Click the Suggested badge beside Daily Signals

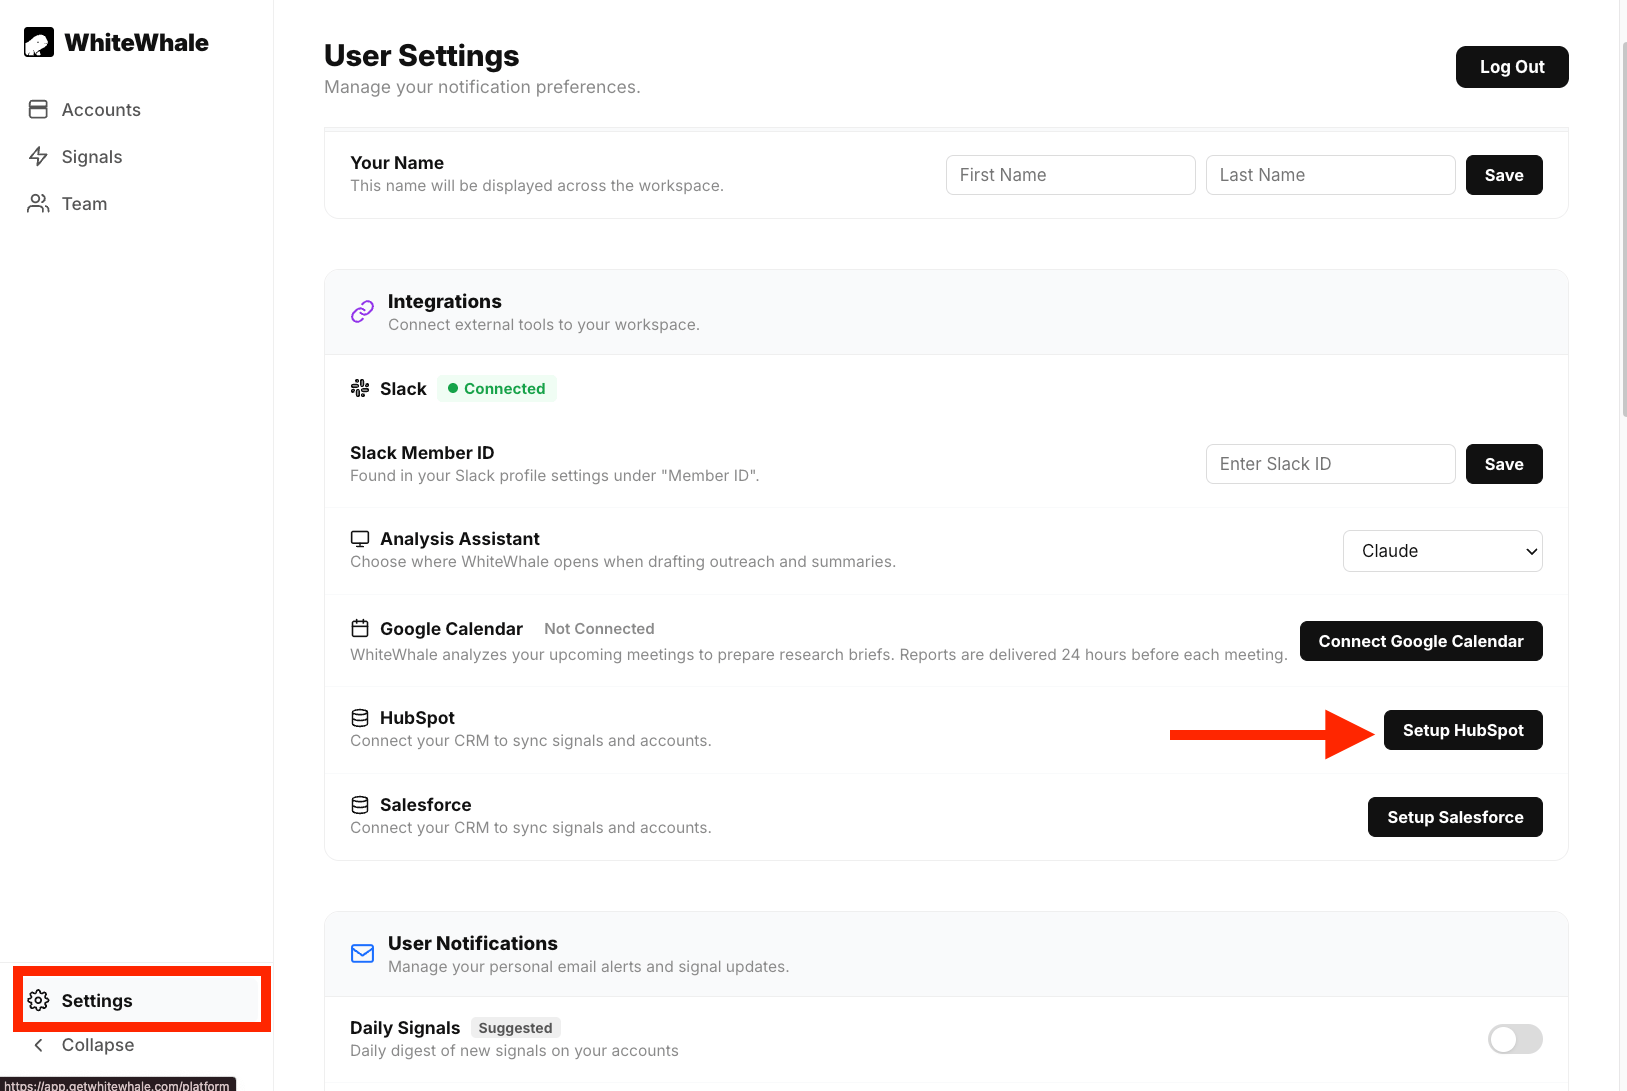(515, 1028)
